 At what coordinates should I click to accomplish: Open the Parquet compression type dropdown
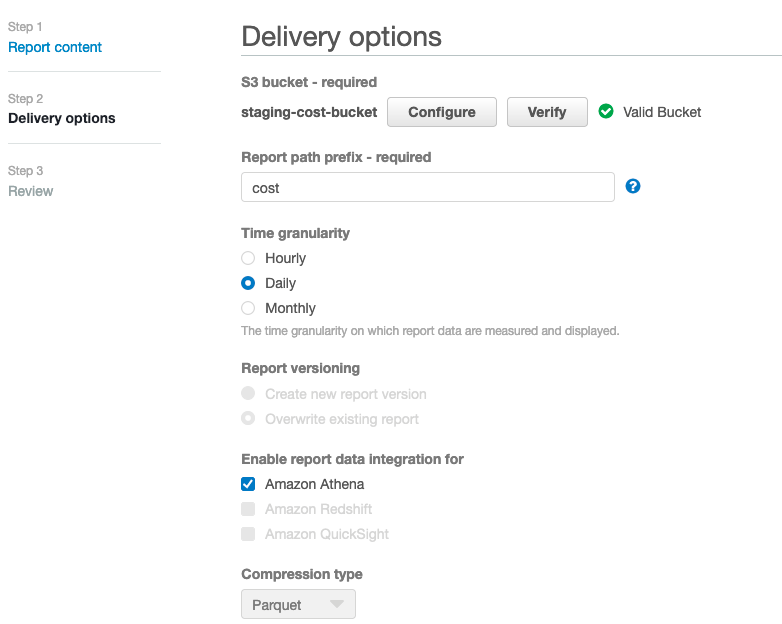(298, 604)
